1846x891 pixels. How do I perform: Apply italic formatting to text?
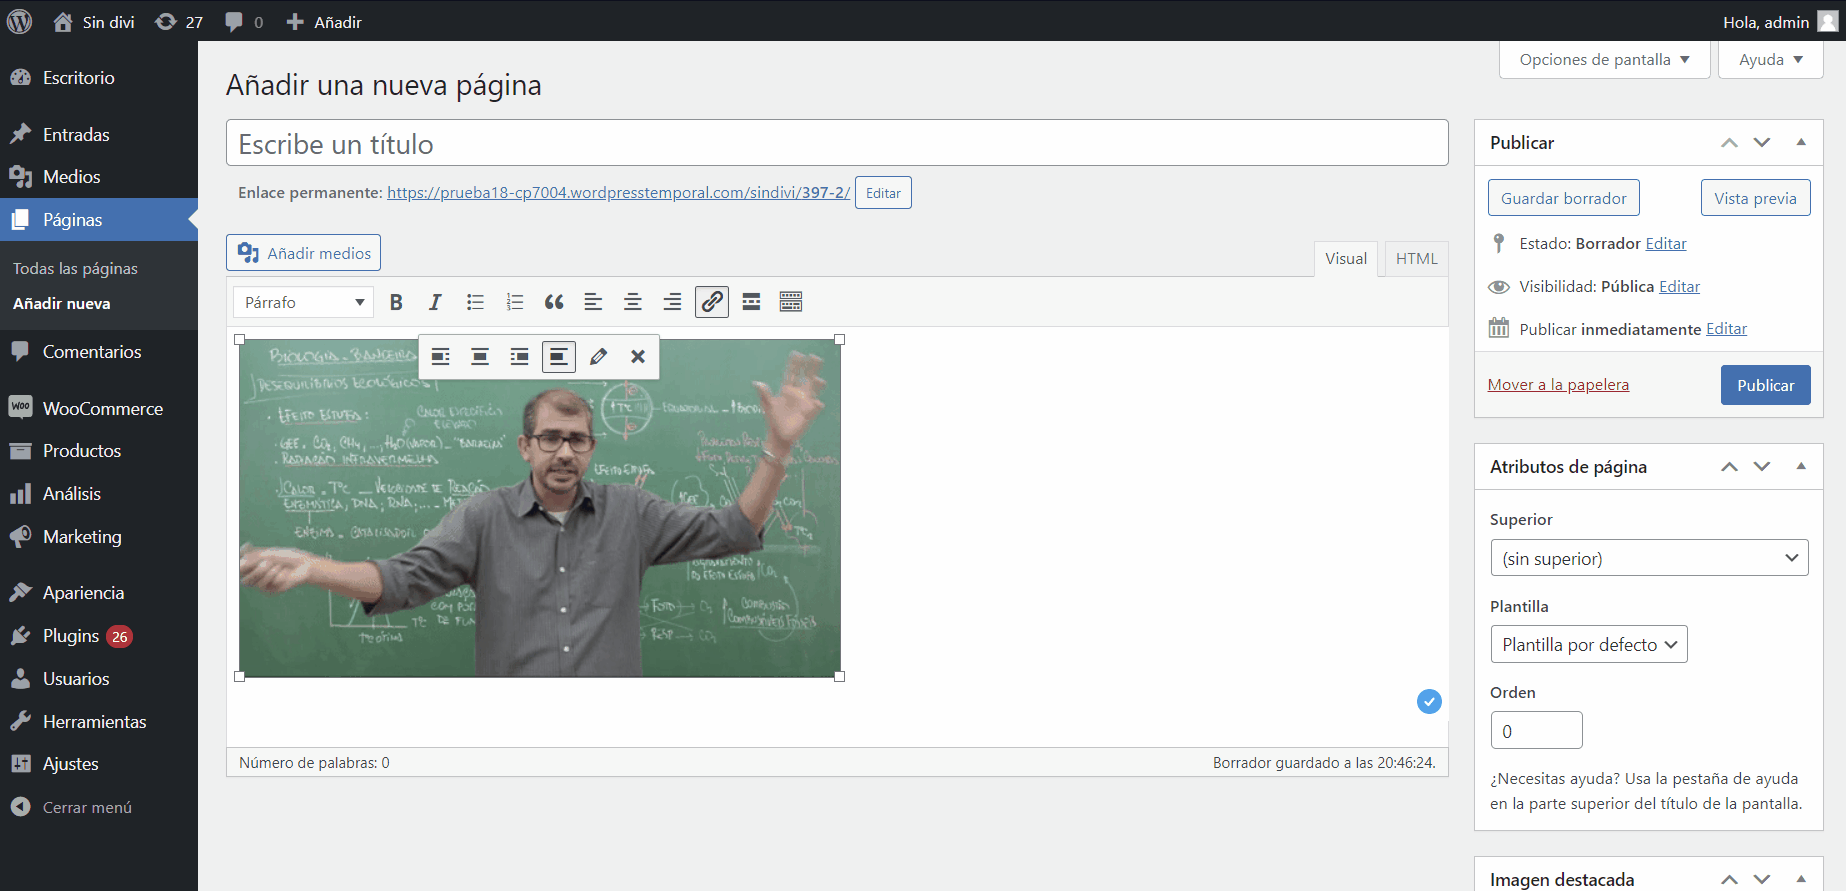point(435,302)
